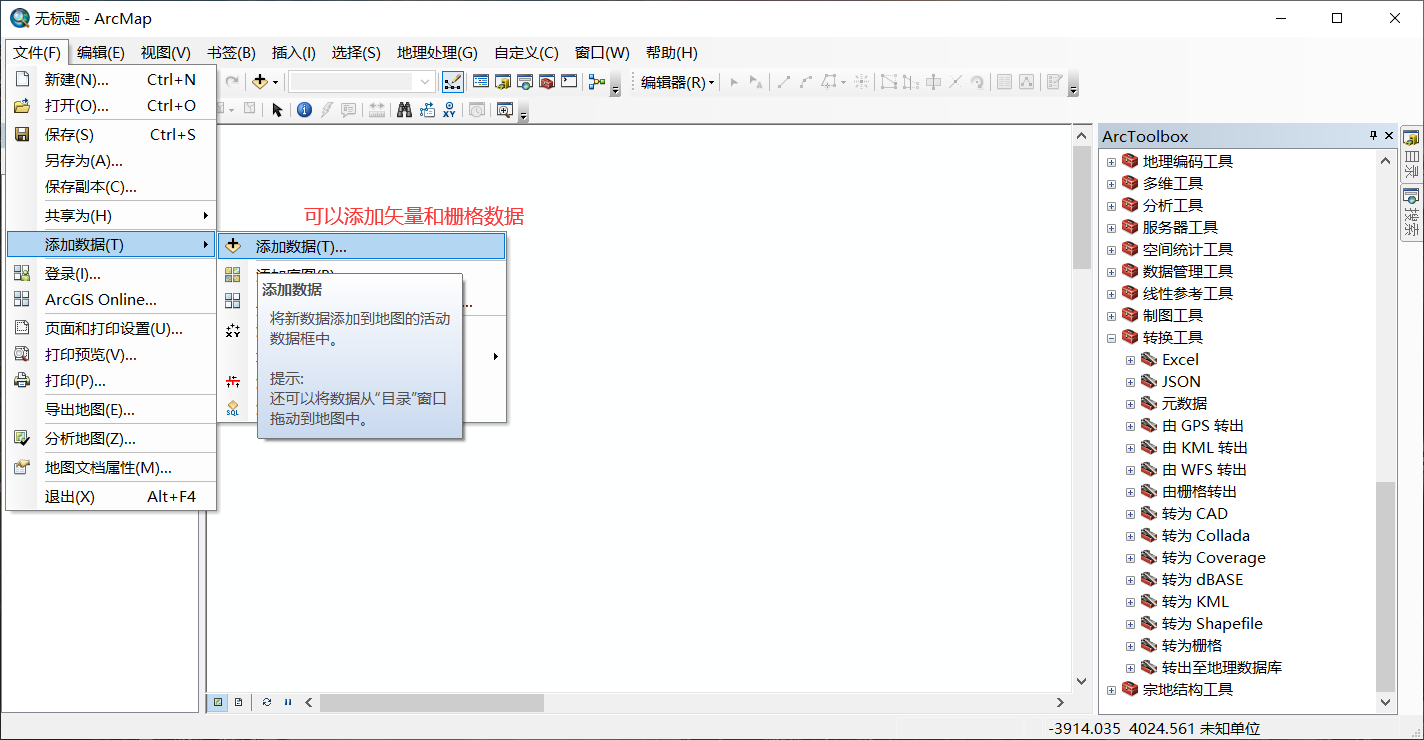Choose 另存为(A)... from File menu
This screenshot has height=740, width=1424.
click(x=111, y=160)
